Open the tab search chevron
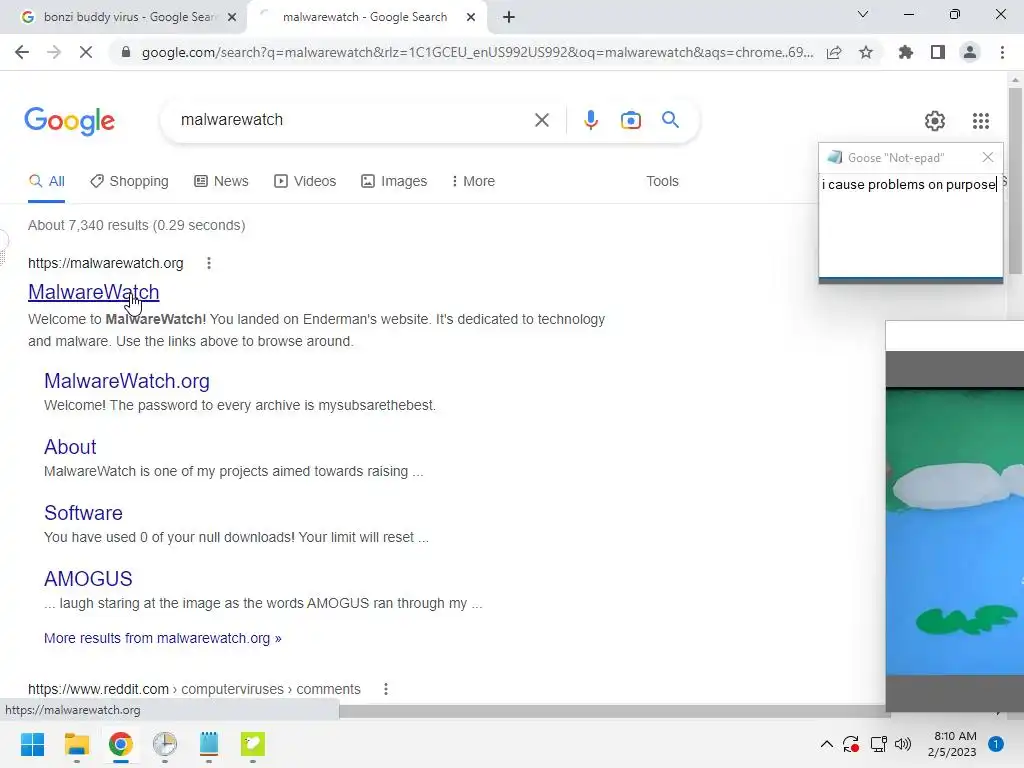 click(863, 14)
